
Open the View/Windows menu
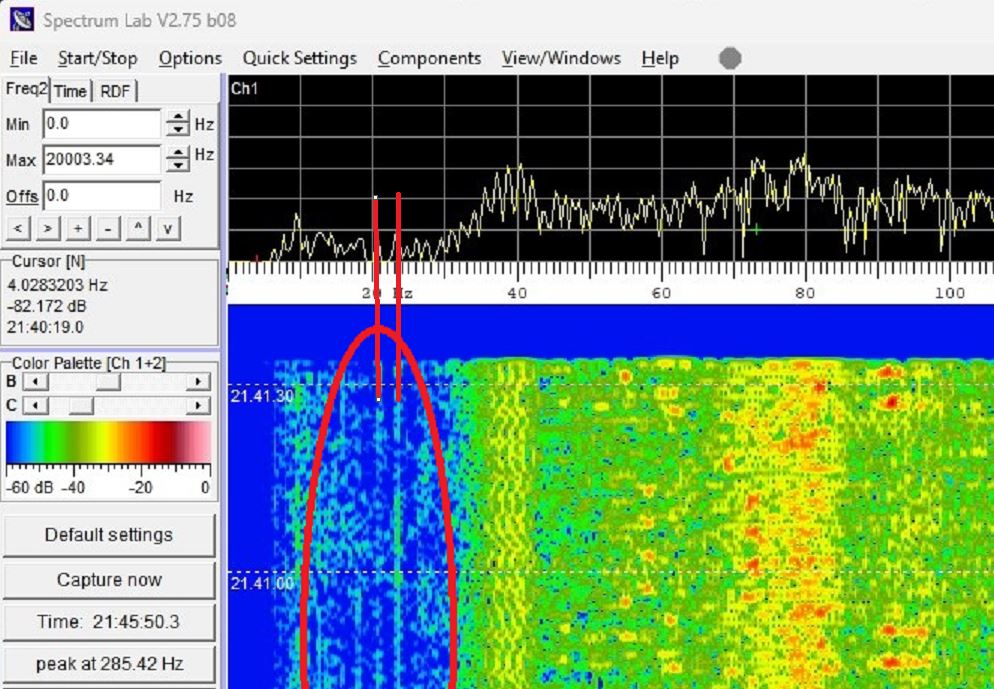point(561,58)
